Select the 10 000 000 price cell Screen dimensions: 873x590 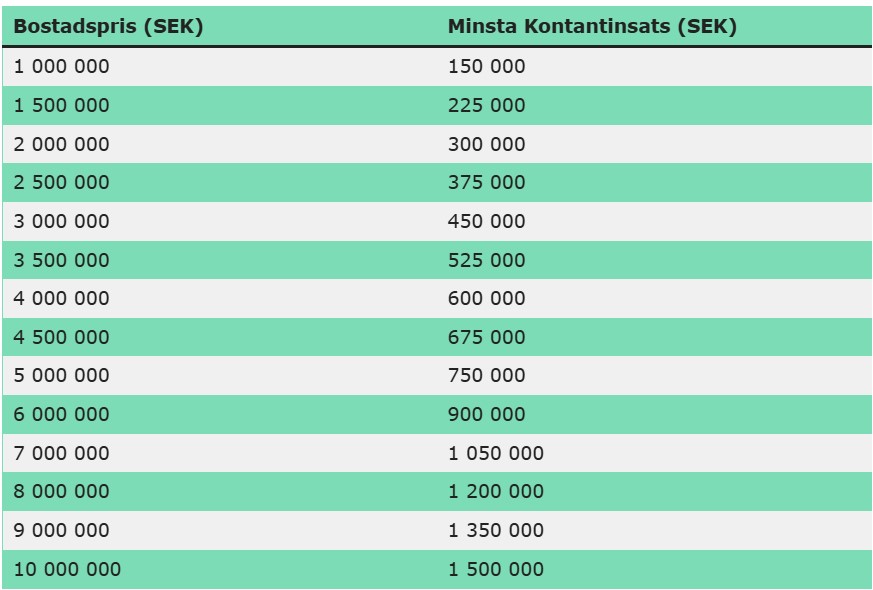67,569
